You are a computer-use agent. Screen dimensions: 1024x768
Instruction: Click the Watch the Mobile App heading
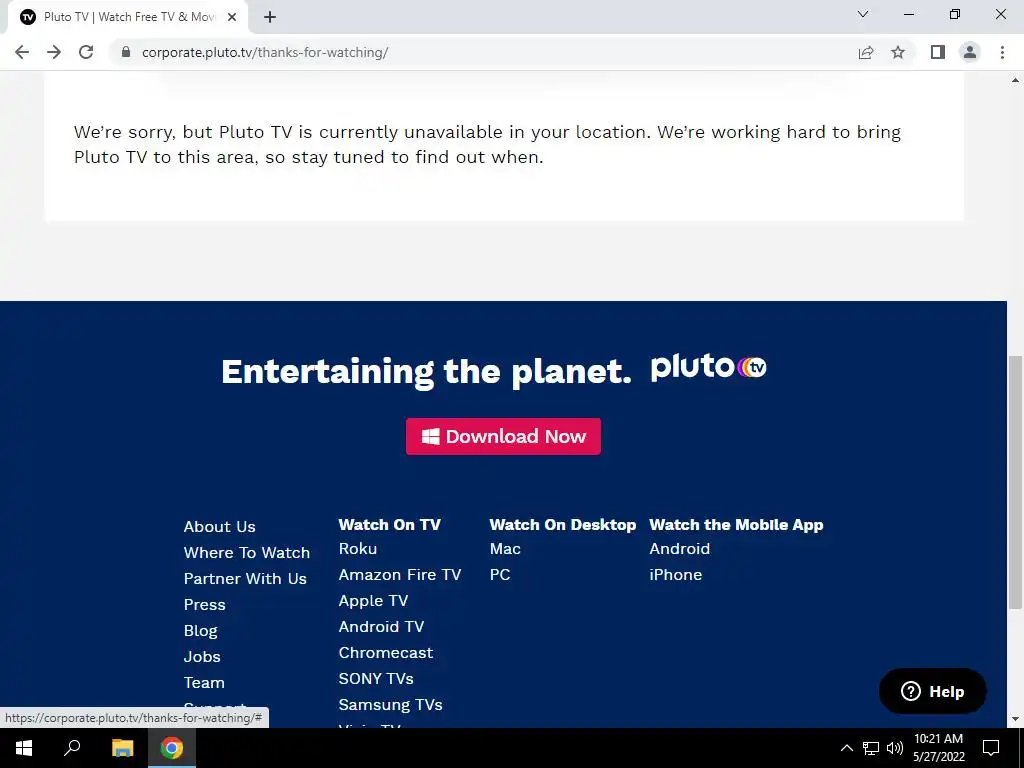click(736, 524)
